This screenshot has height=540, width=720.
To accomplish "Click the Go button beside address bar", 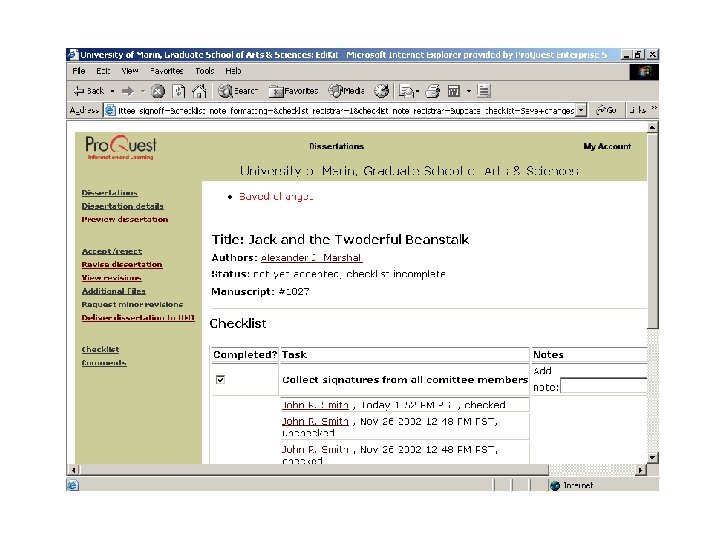I will click(606, 110).
